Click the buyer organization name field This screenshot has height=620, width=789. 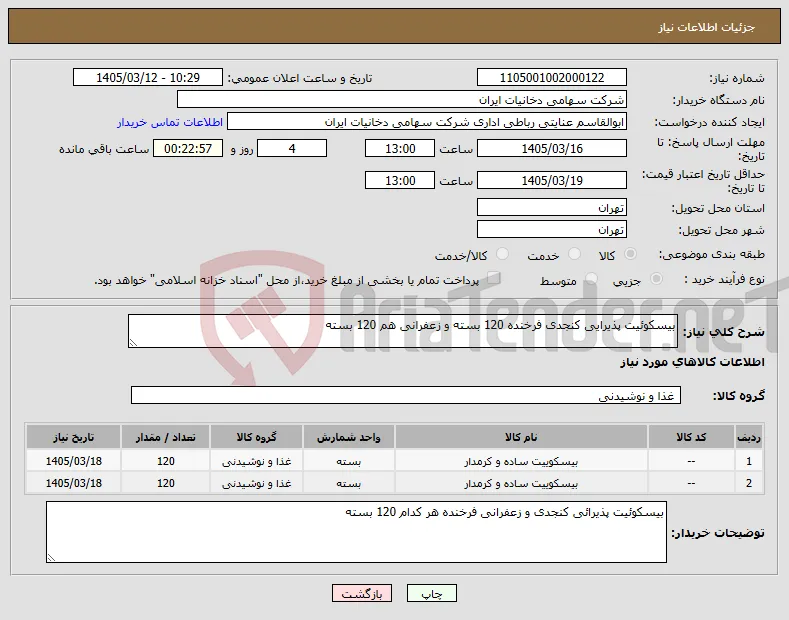[402, 100]
